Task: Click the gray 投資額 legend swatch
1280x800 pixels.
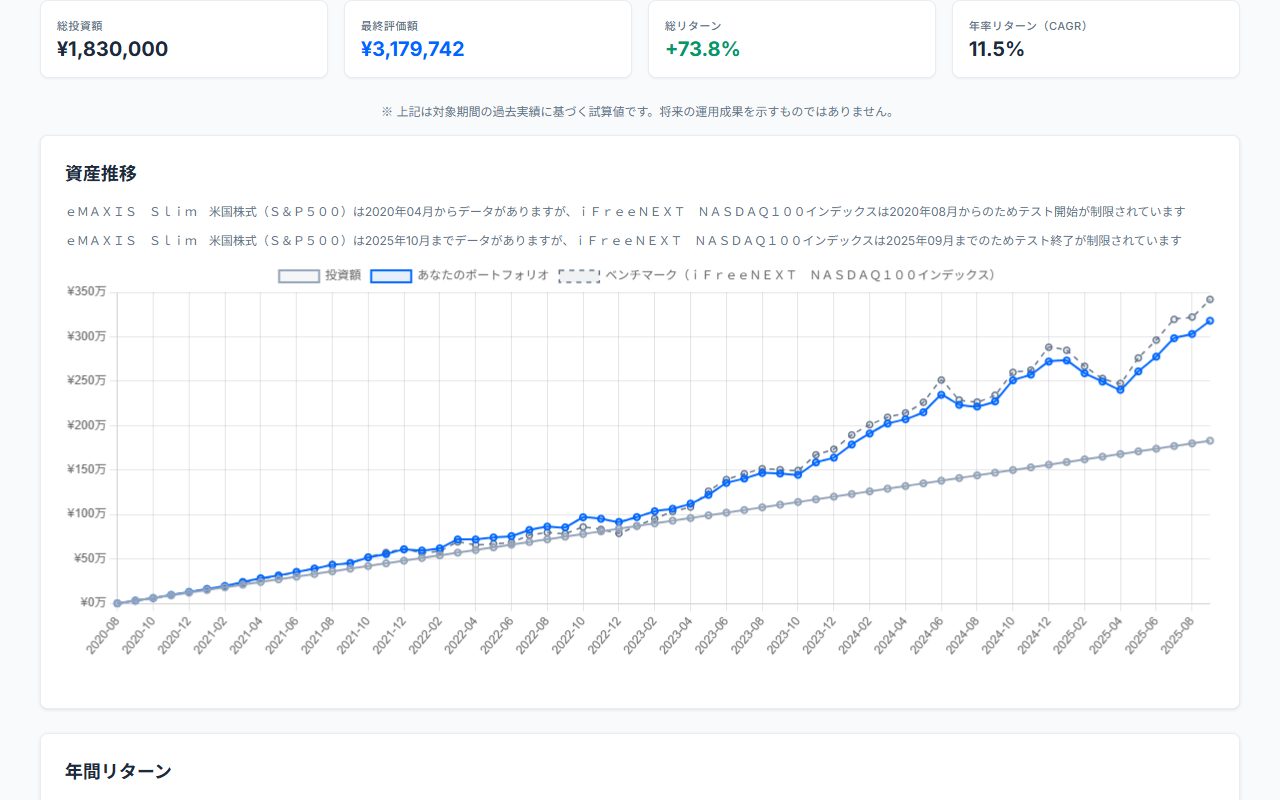Action: click(297, 275)
